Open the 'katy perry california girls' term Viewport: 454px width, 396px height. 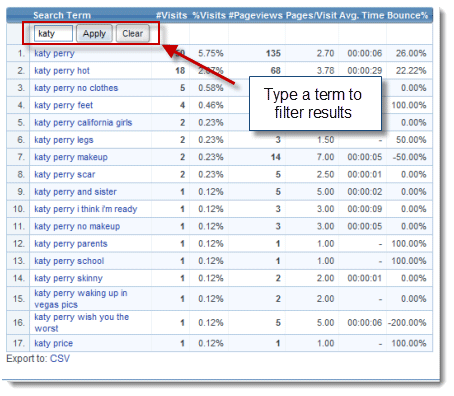(83, 123)
